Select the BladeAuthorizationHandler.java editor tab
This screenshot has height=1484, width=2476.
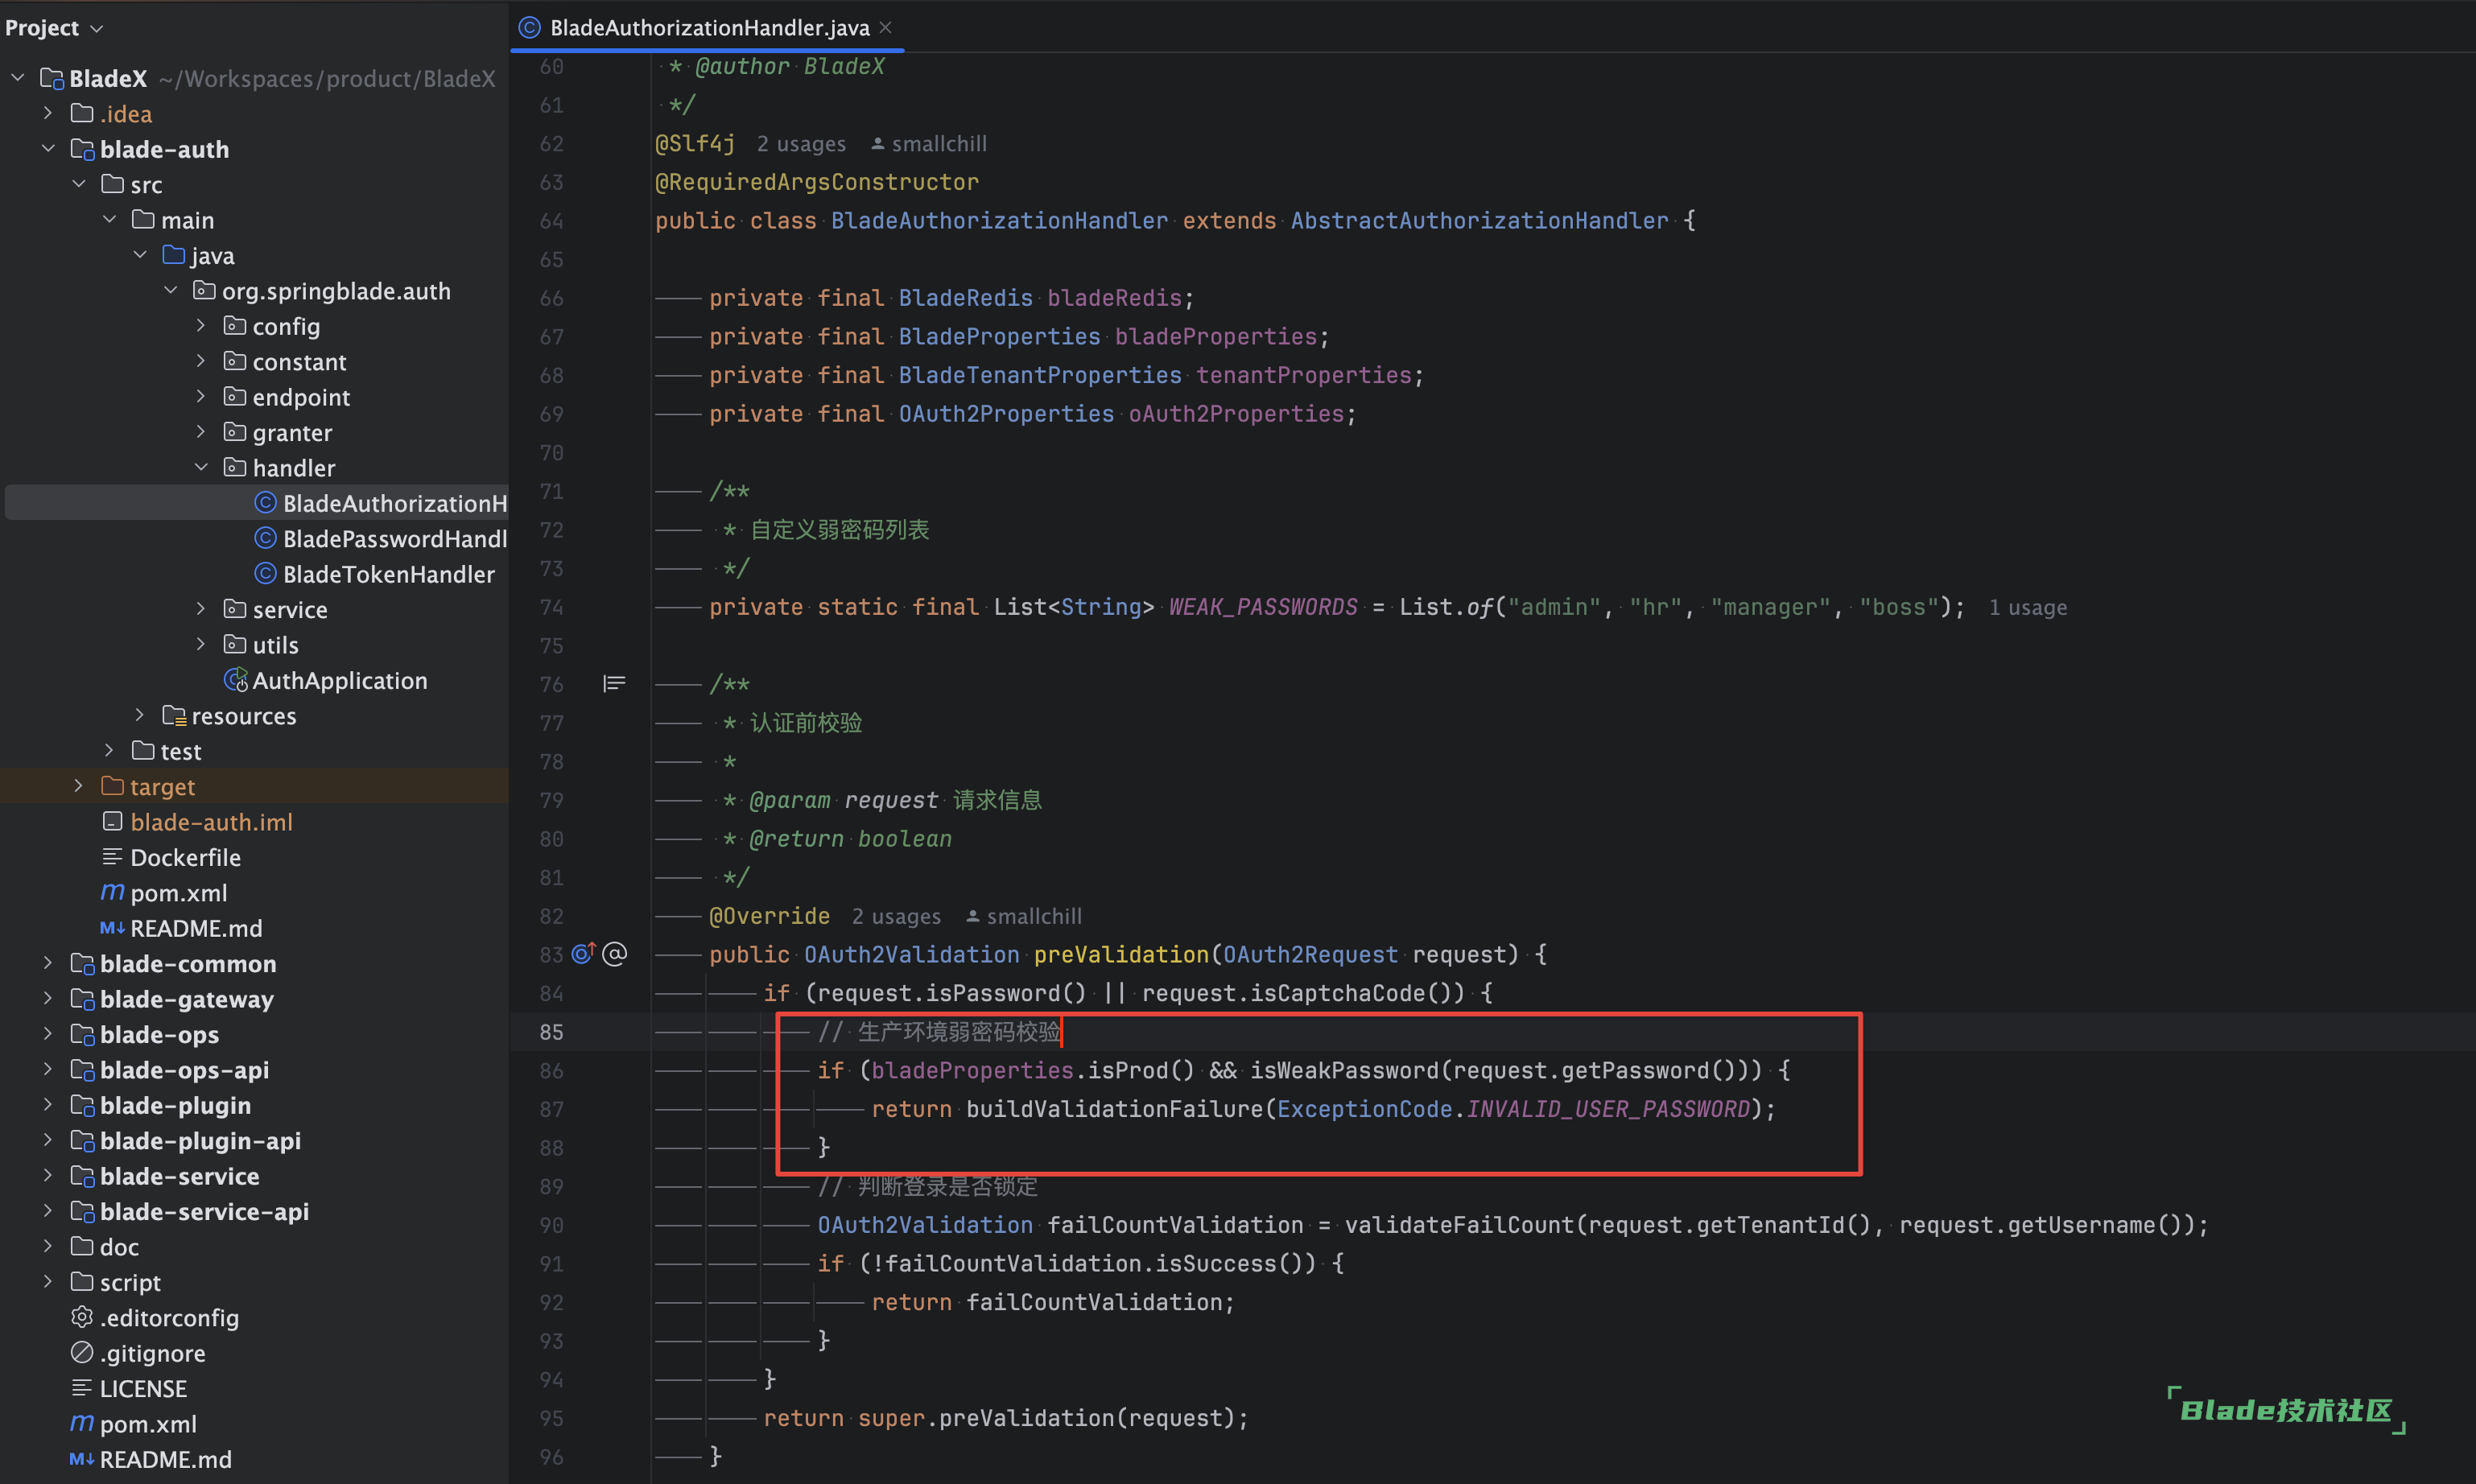[708, 28]
